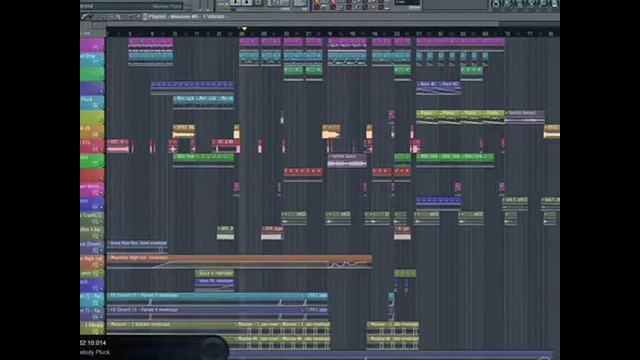Toggle mute LED on the teal 'Drop' track
Image resolution: width=640 pixels, height=360 pixels.
(x=101, y=62)
